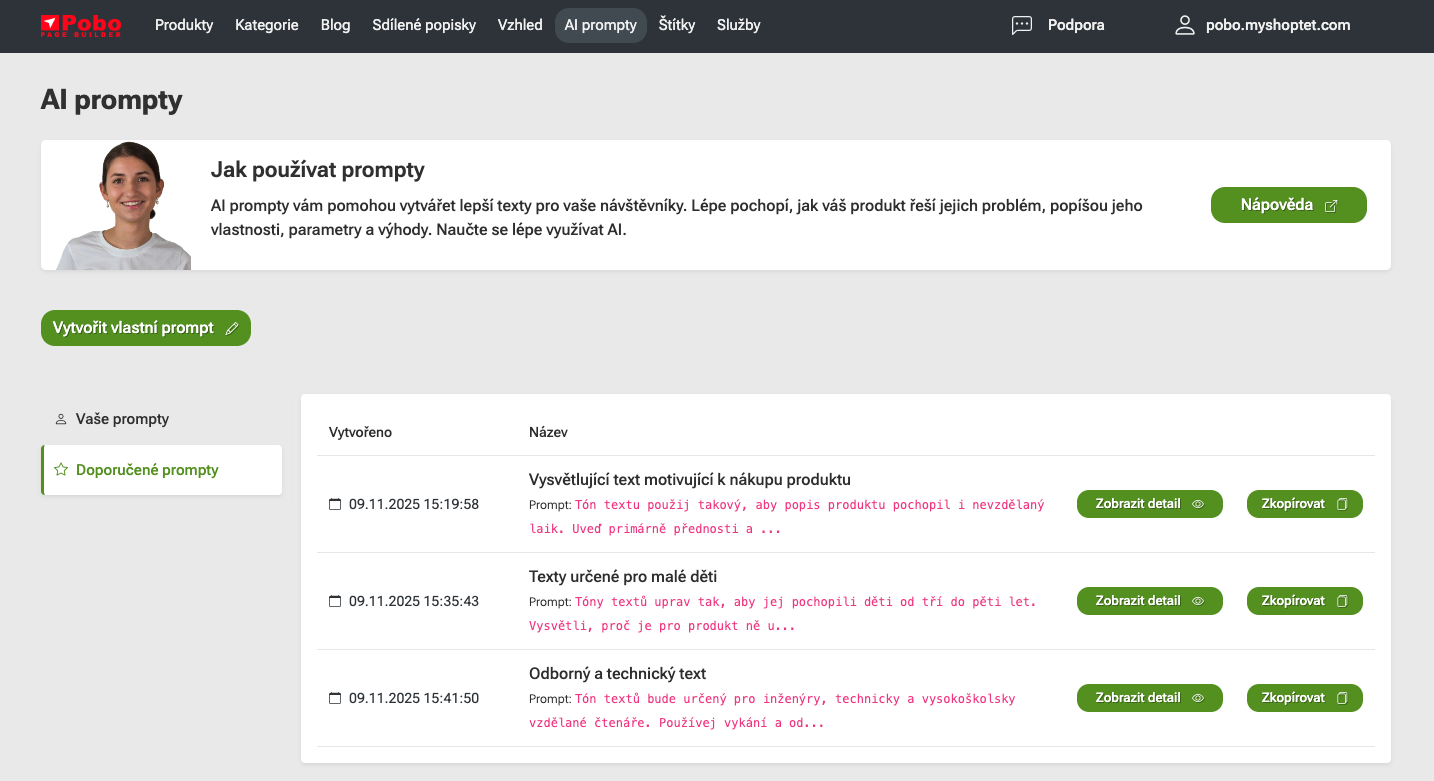
Task: Open the pobo.myshoptet.com account menu
Action: [1278, 25]
